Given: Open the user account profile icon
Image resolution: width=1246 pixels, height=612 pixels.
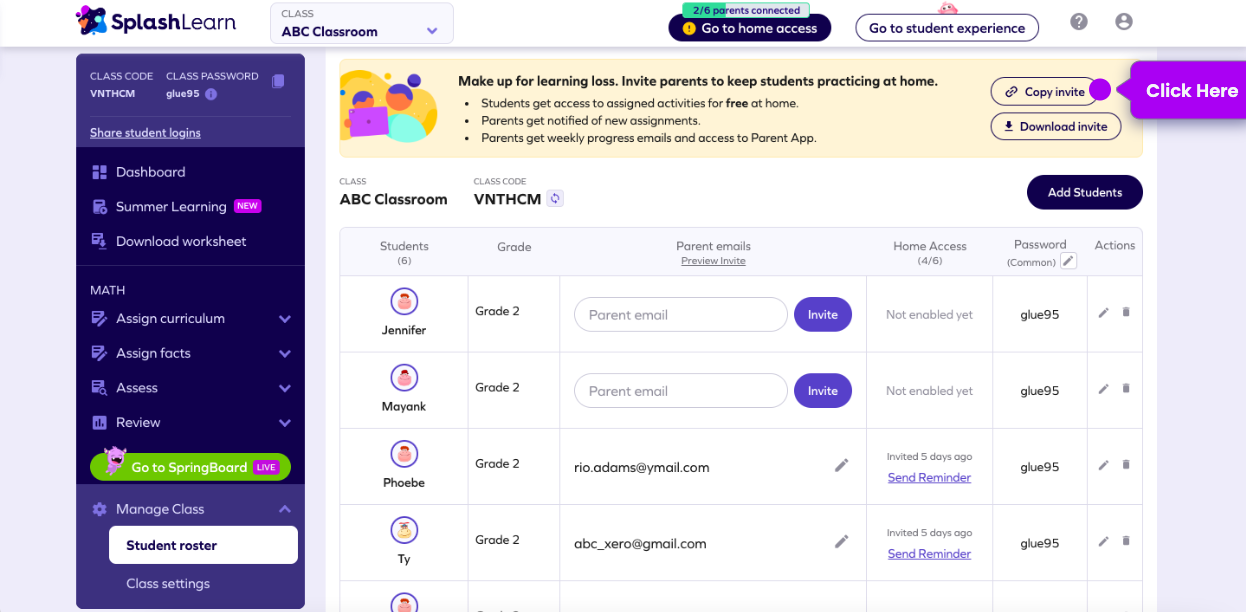Looking at the screenshot, I should tap(1123, 22).
